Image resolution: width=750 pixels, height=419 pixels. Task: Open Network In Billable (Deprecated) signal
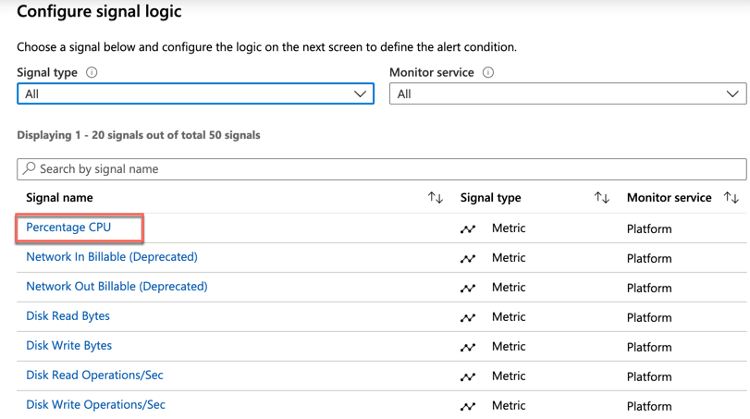point(112,257)
